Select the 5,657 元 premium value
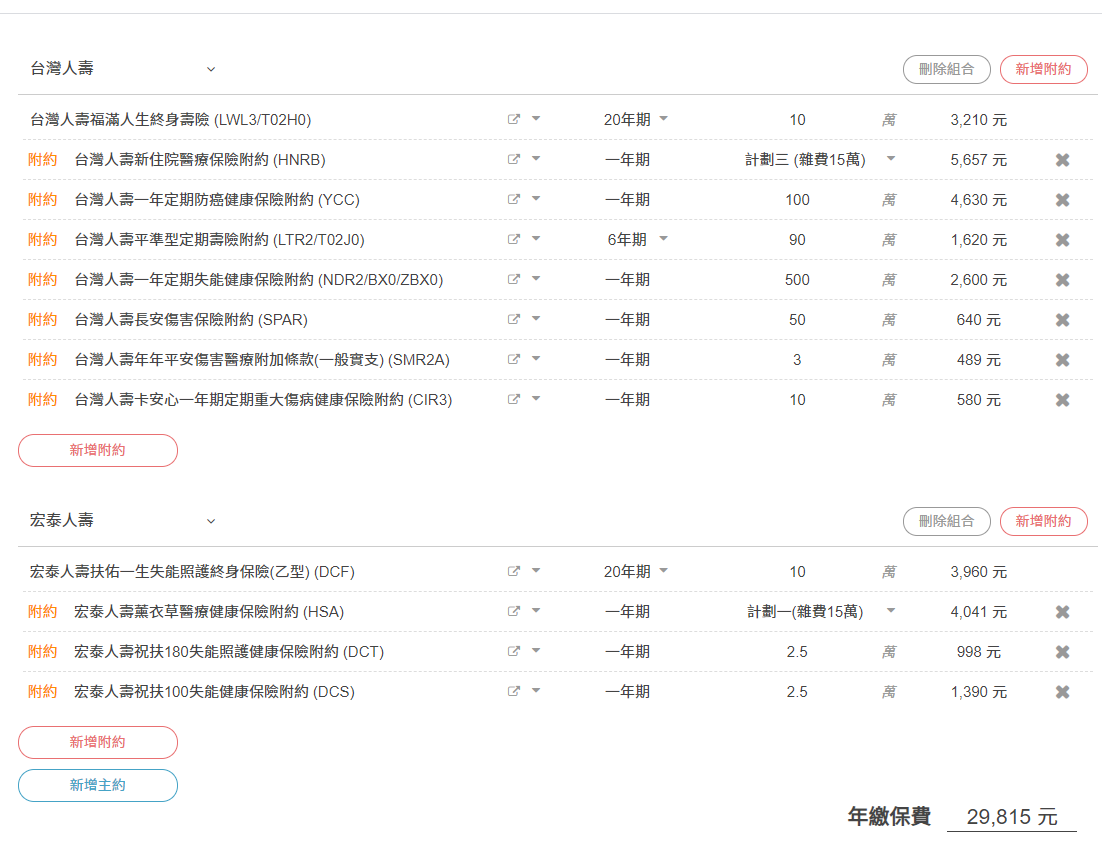This screenshot has height=842, width=1102. pyautogui.click(x=978, y=160)
